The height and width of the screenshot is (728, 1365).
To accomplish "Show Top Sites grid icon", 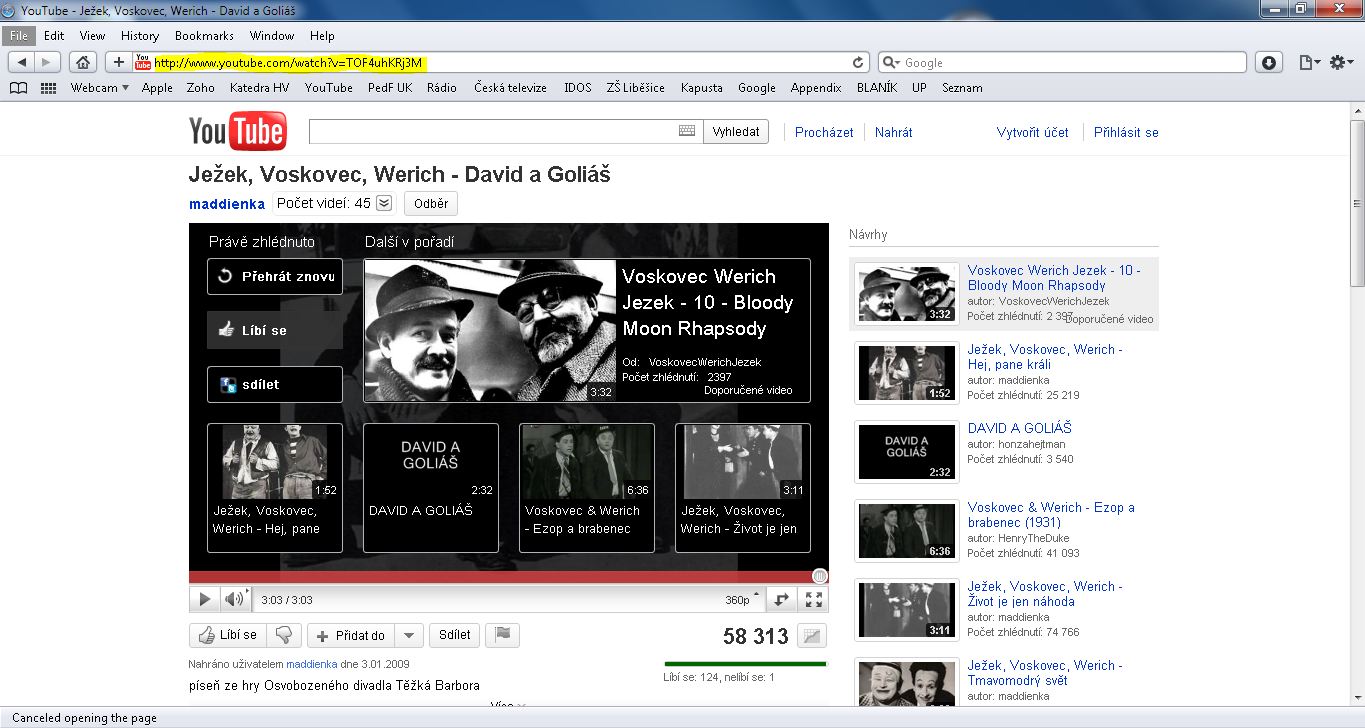I will (x=48, y=88).
